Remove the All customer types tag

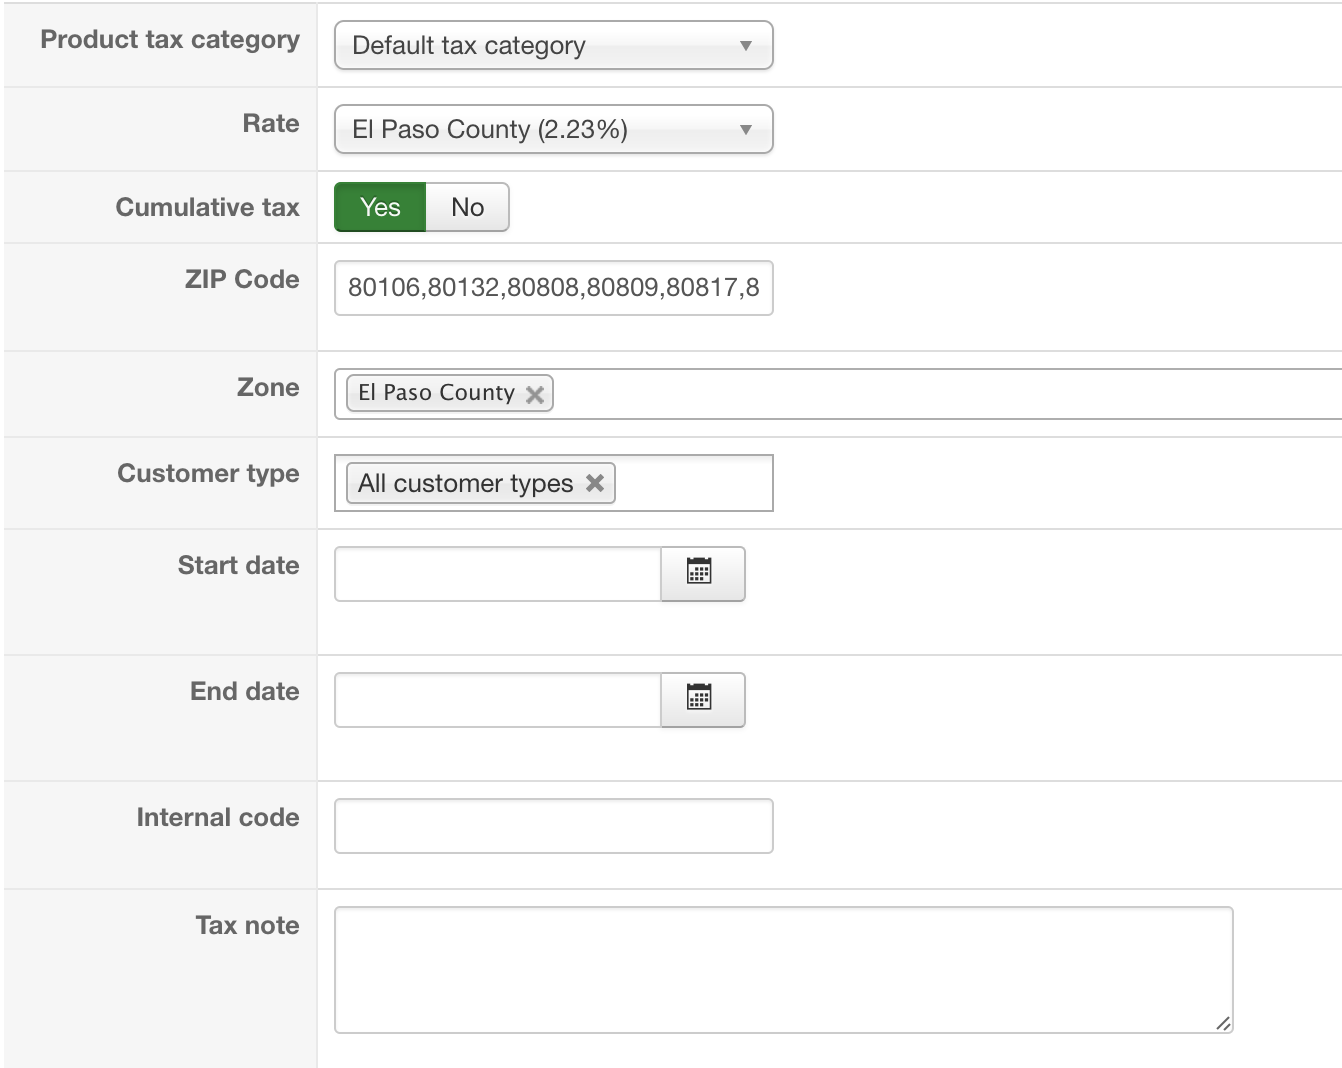pos(595,483)
